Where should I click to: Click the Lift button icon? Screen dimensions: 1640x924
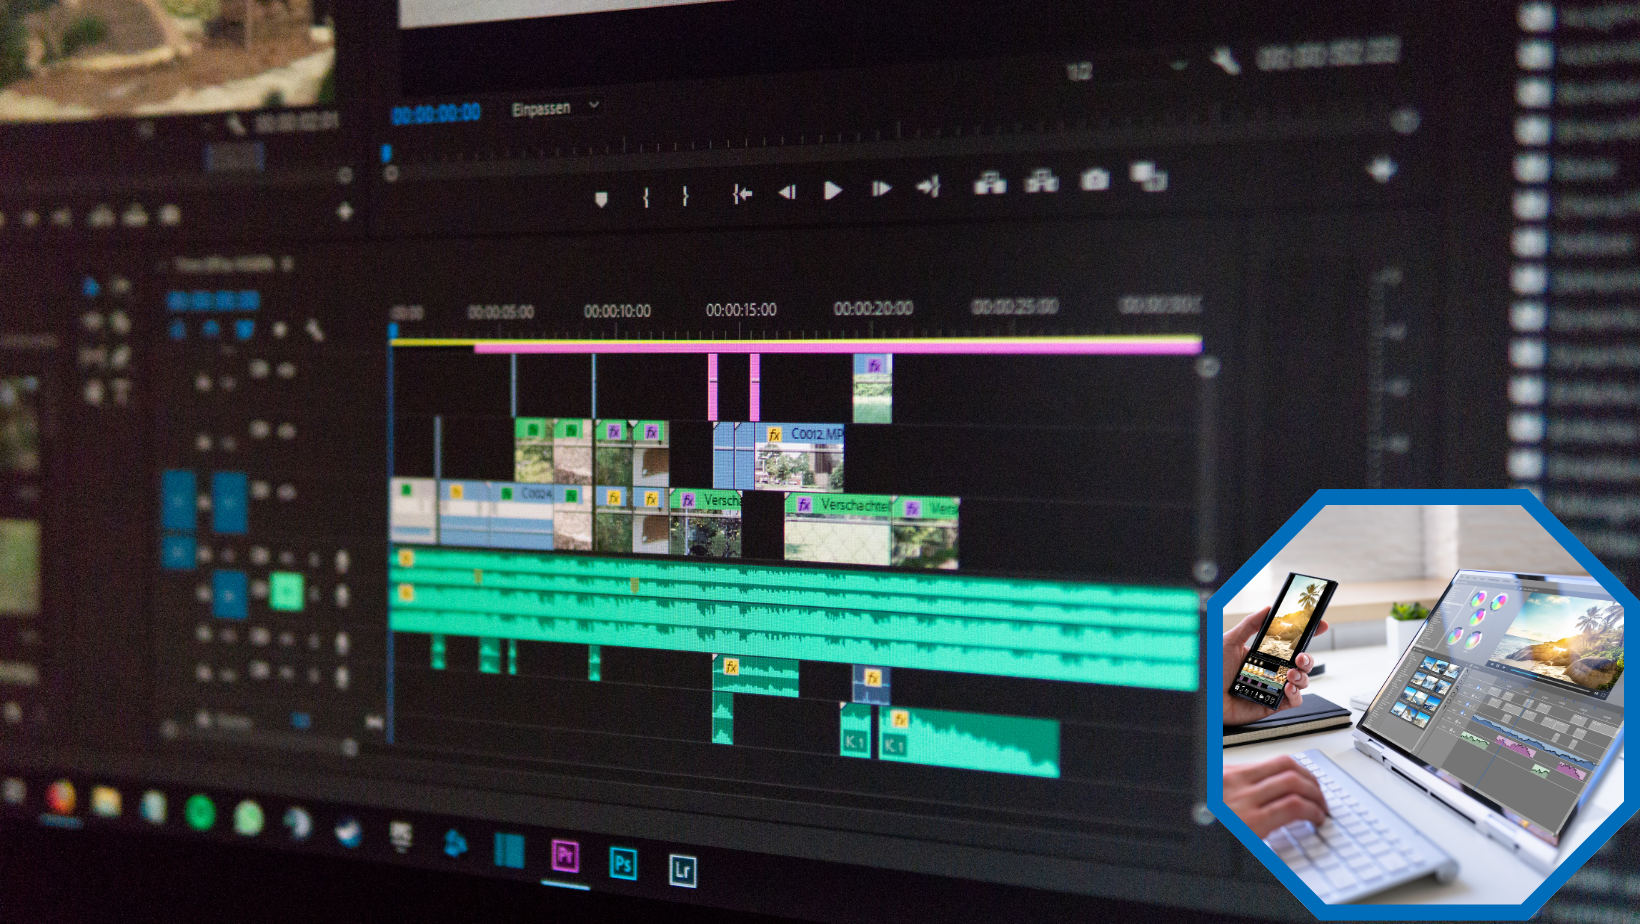coord(990,183)
